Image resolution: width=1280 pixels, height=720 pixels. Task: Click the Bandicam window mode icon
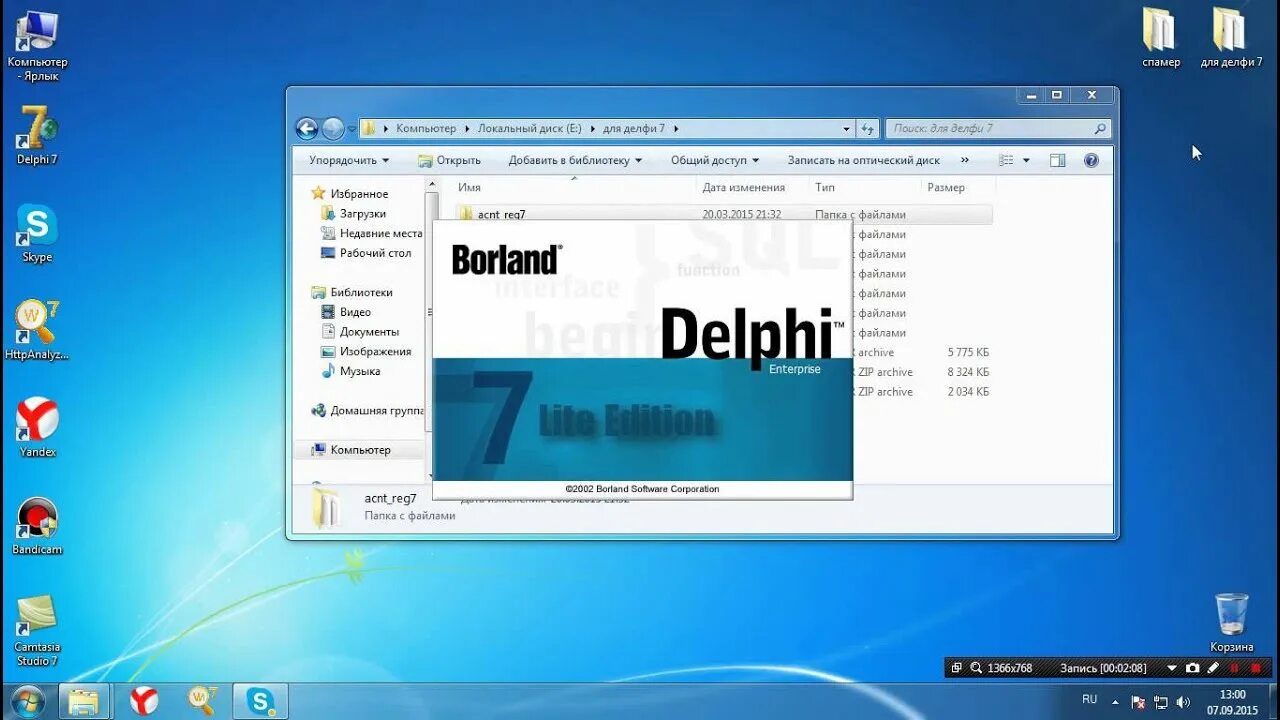(x=956, y=668)
